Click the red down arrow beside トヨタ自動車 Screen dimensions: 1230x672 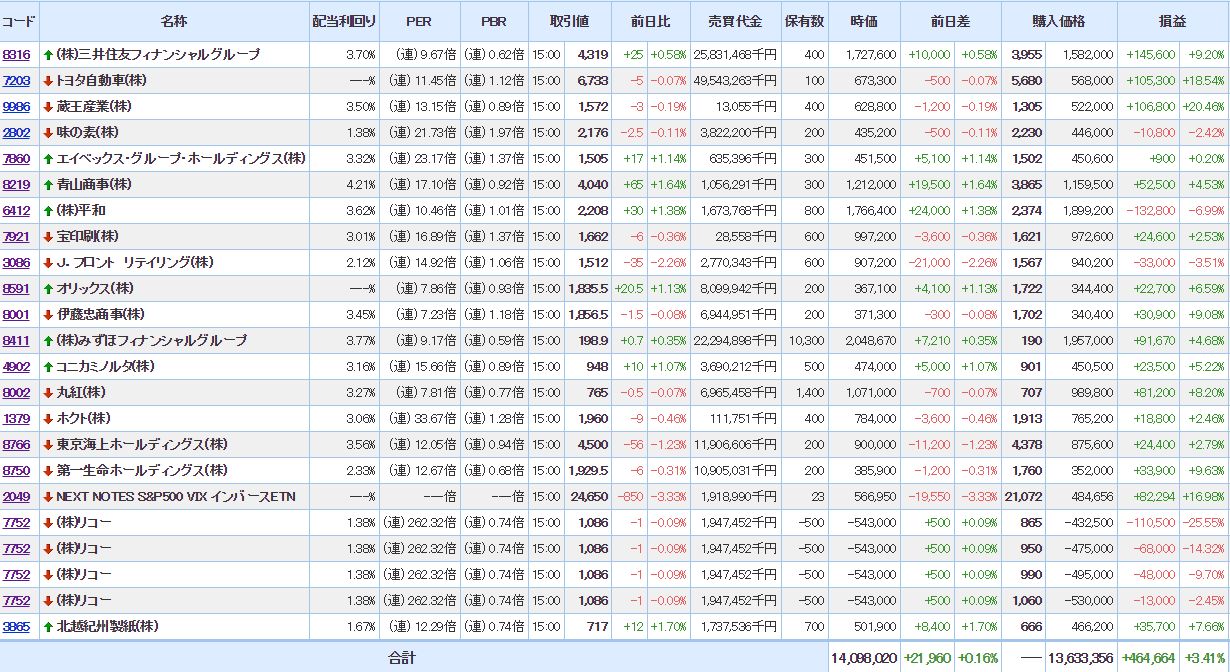coord(48,81)
